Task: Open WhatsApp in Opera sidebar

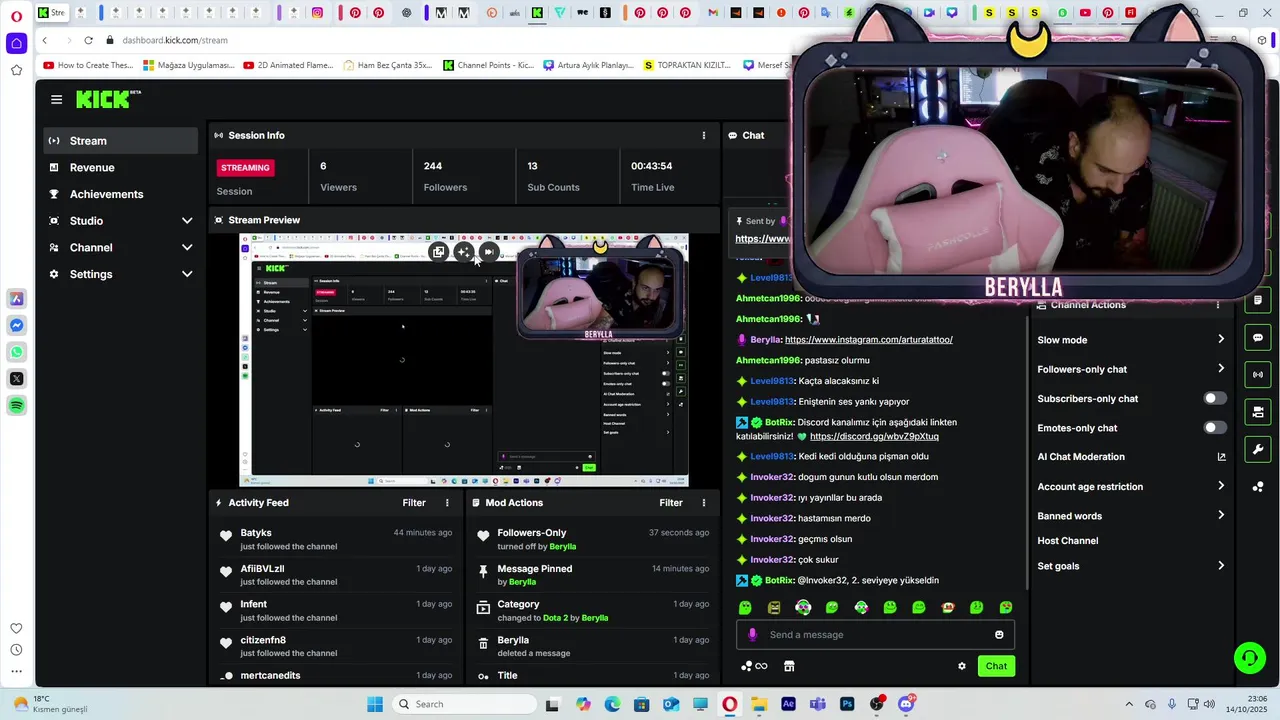Action: click(x=17, y=352)
